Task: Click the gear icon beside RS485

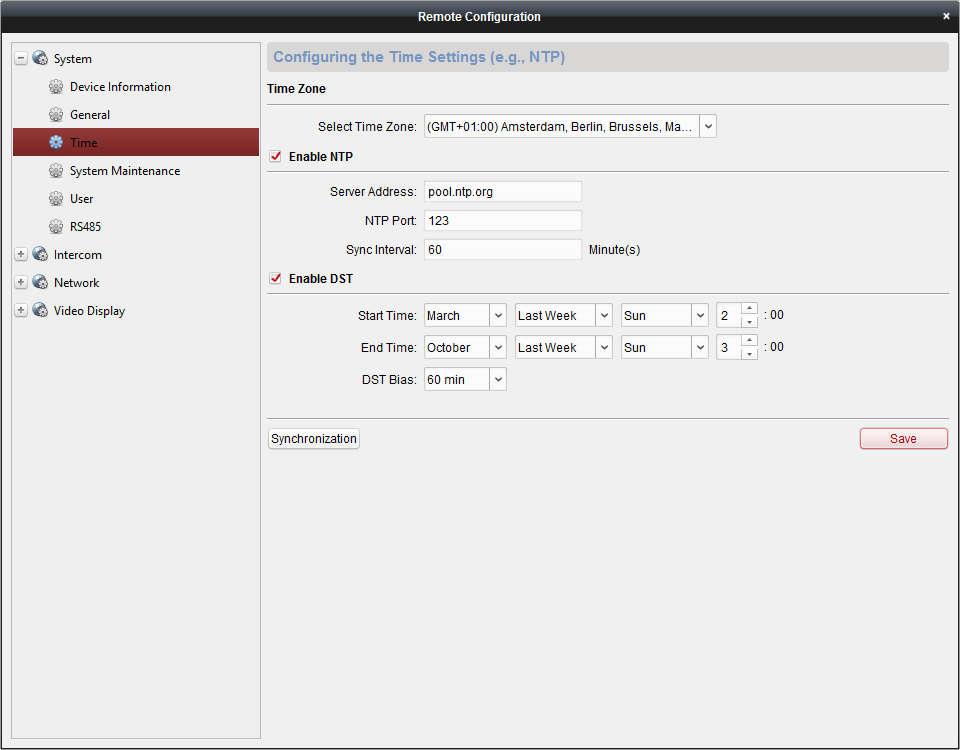Action: 56,227
